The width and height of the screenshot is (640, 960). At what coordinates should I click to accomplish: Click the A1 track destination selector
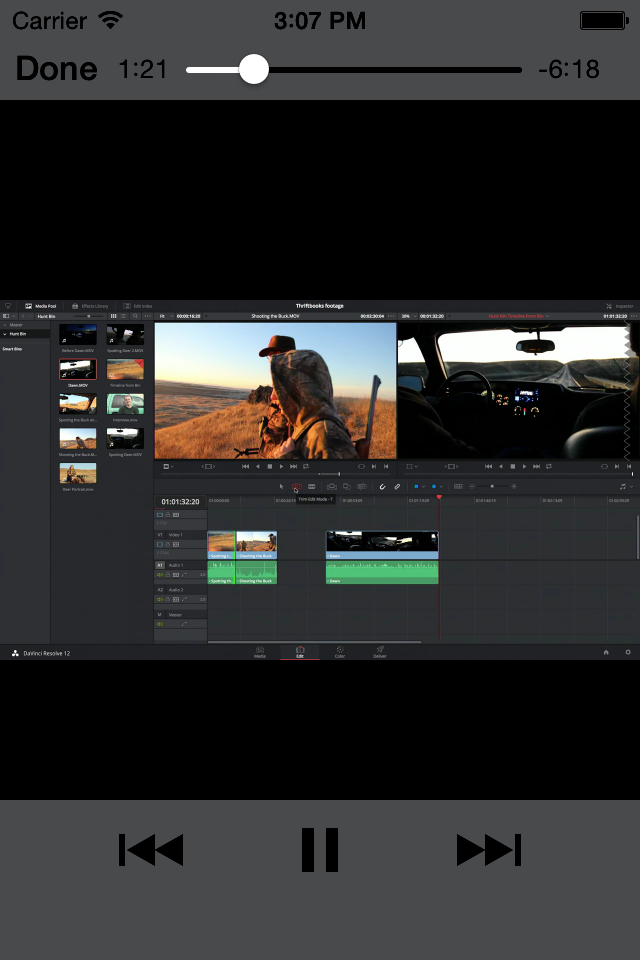[x=160, y=565]
